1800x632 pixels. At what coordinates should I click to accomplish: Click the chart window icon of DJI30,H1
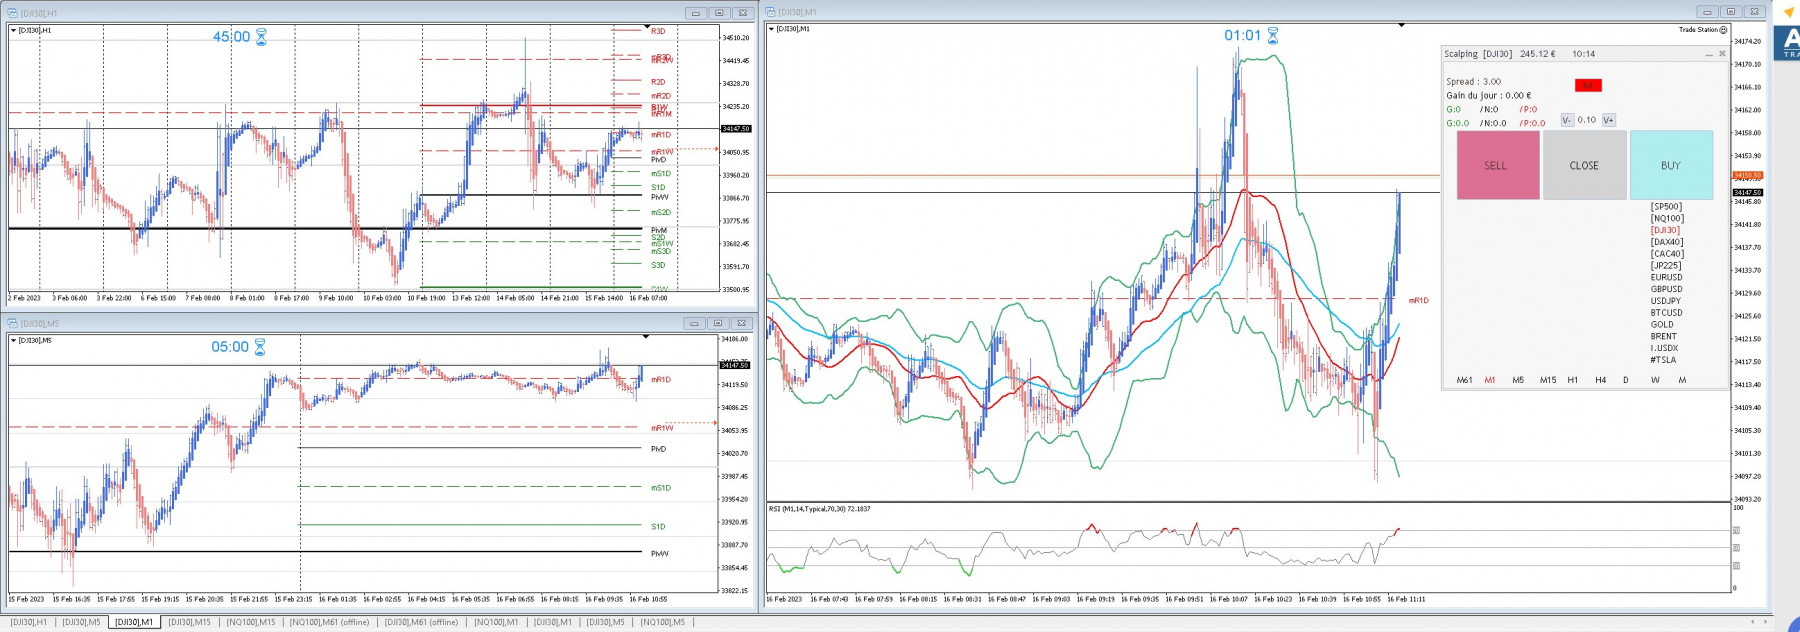pyautogui.click(x=13, y=13)
